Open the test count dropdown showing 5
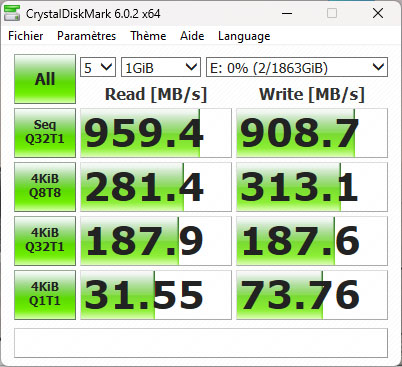402x367 pixels. (98, 67)
